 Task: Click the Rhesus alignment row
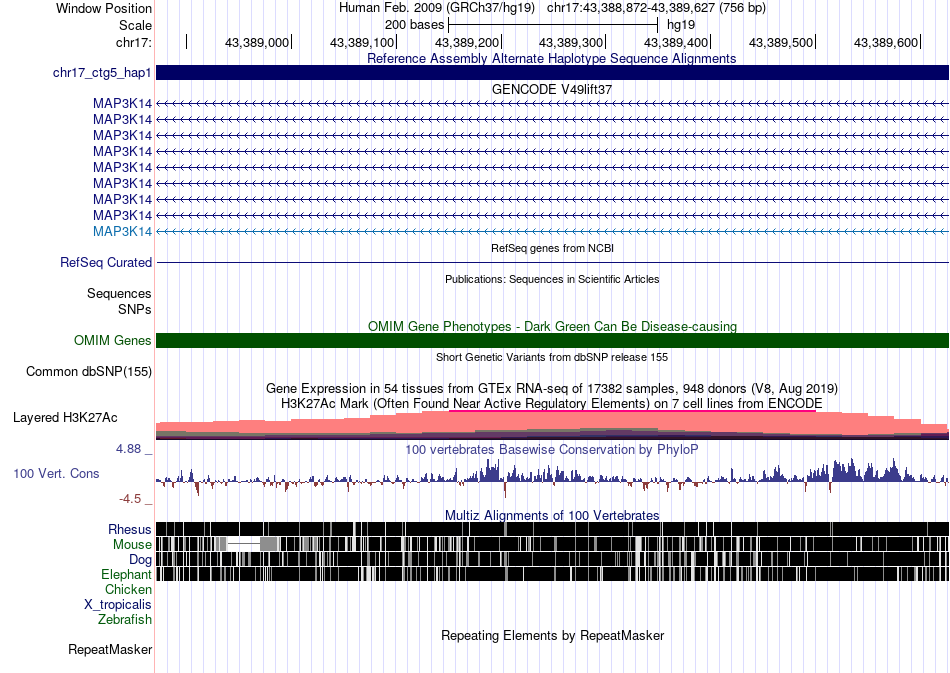click(x=553, y=529)
